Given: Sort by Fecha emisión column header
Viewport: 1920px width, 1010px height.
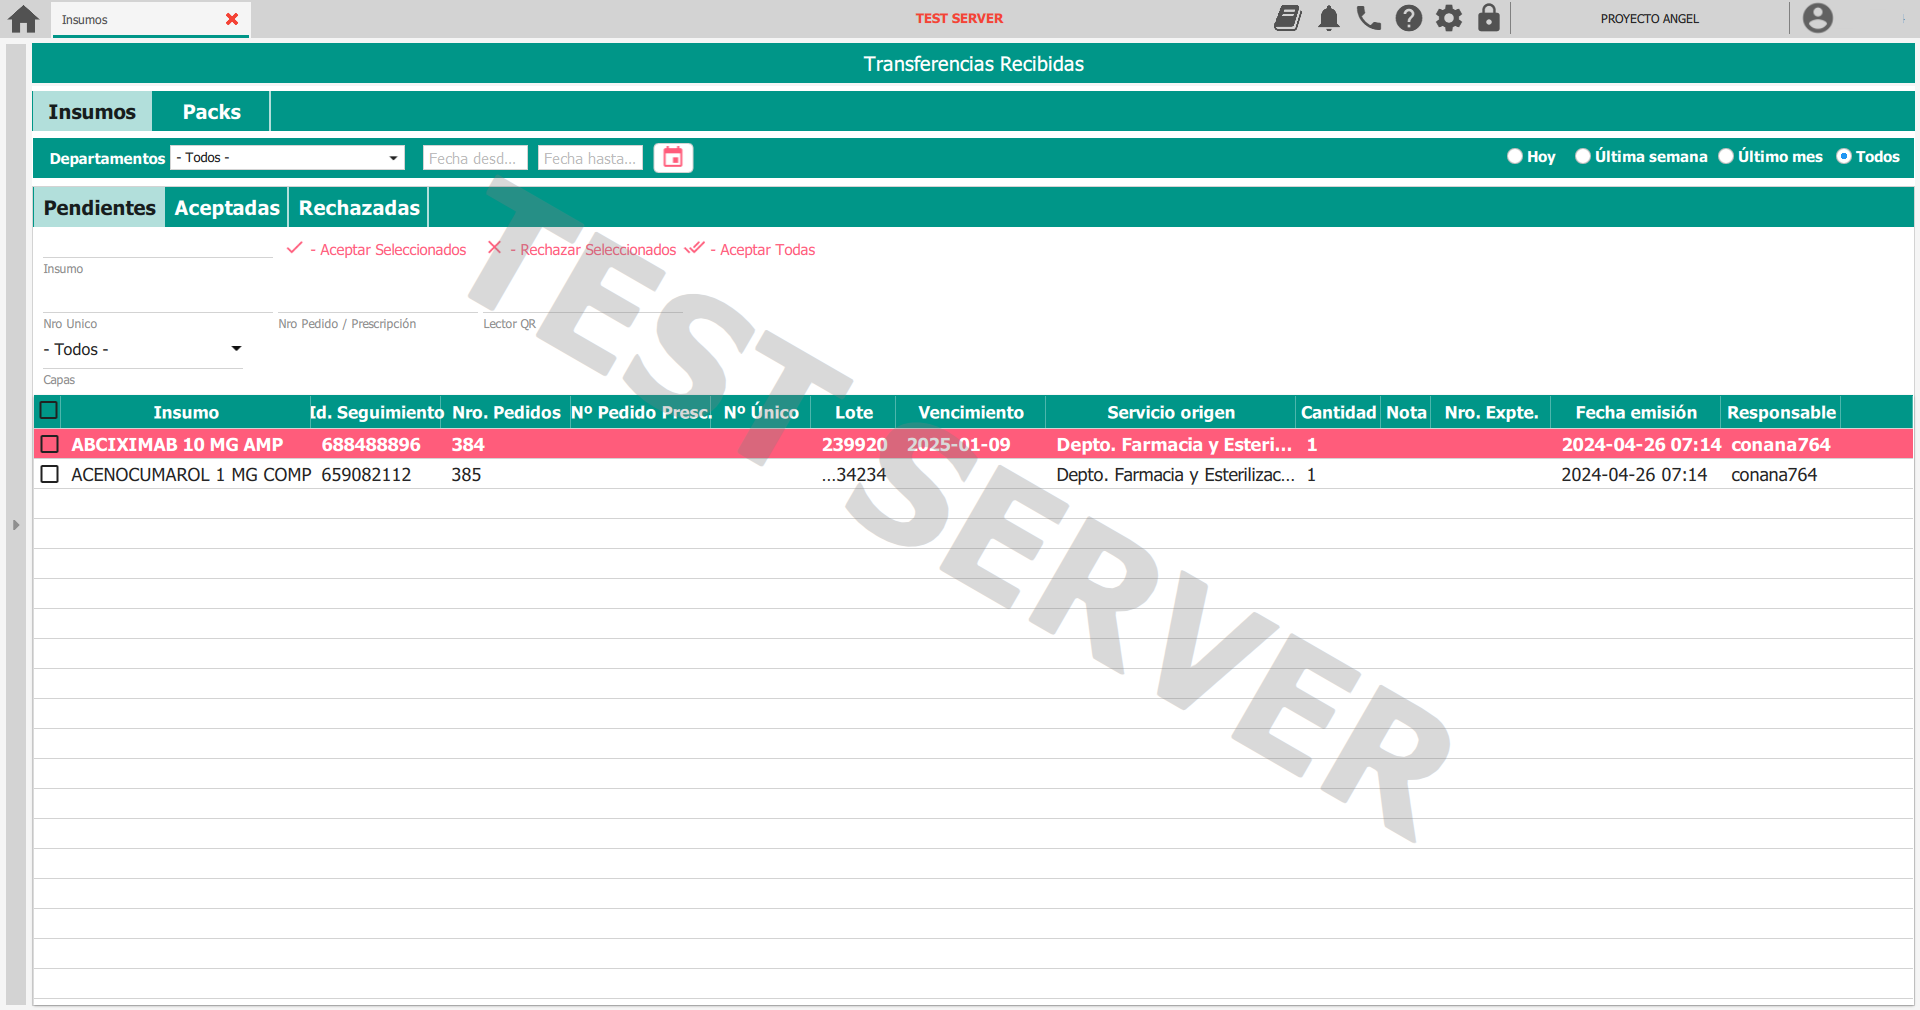Looking at the screenshot, I should click(x=1636, y=412).
